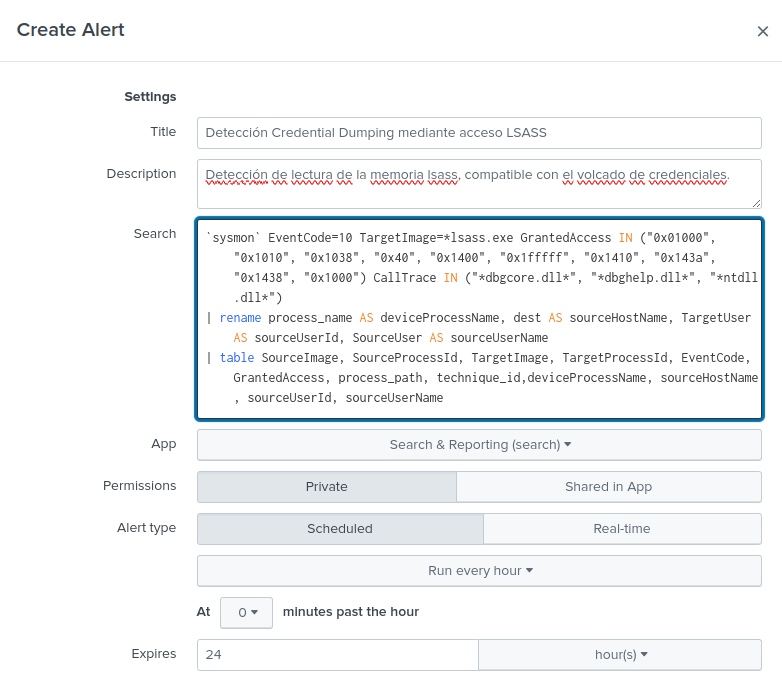
Task: Close the Create Alert dialog
Action: [x=762, y=31]
